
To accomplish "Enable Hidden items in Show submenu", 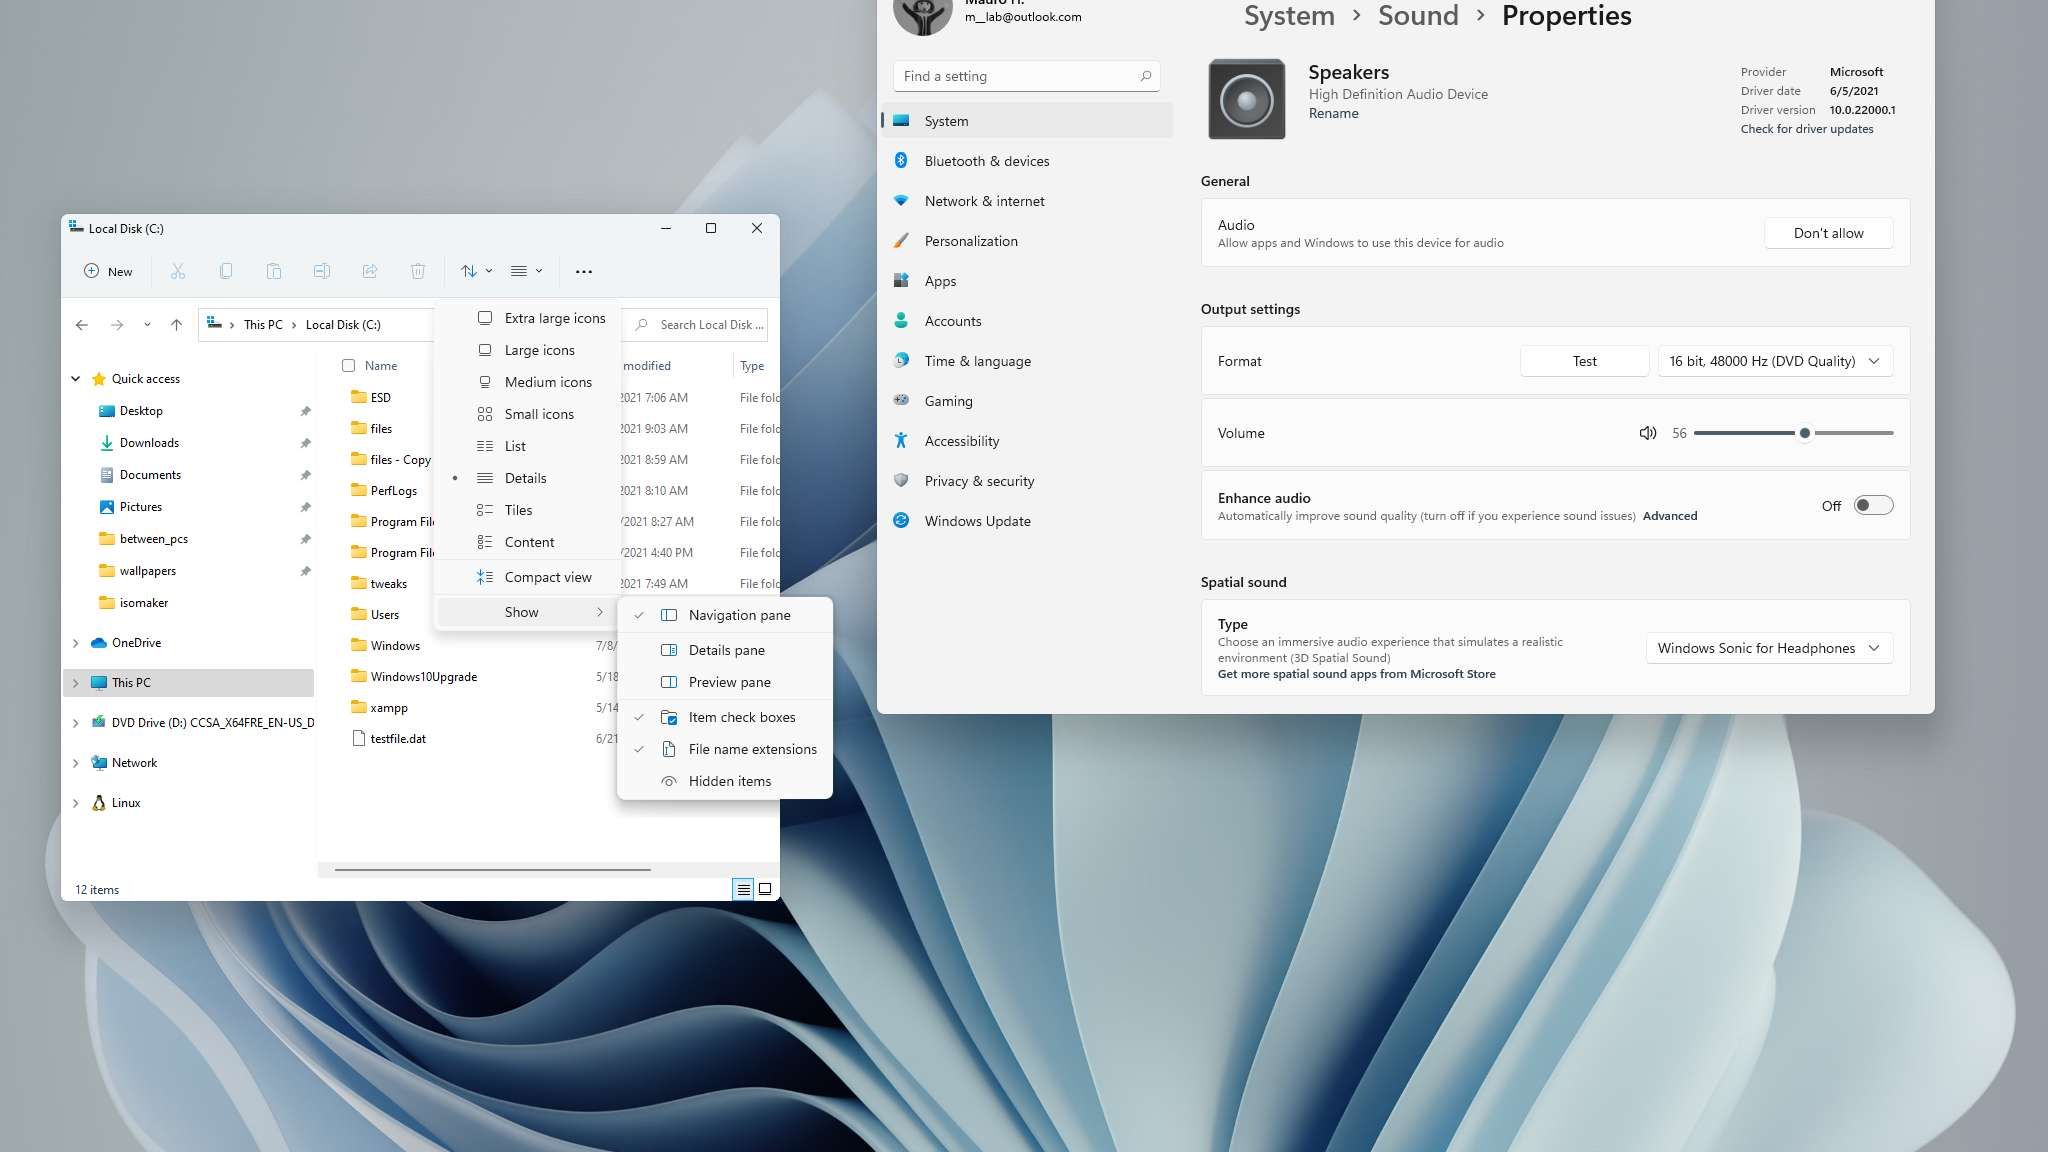I will click(729, 781).
